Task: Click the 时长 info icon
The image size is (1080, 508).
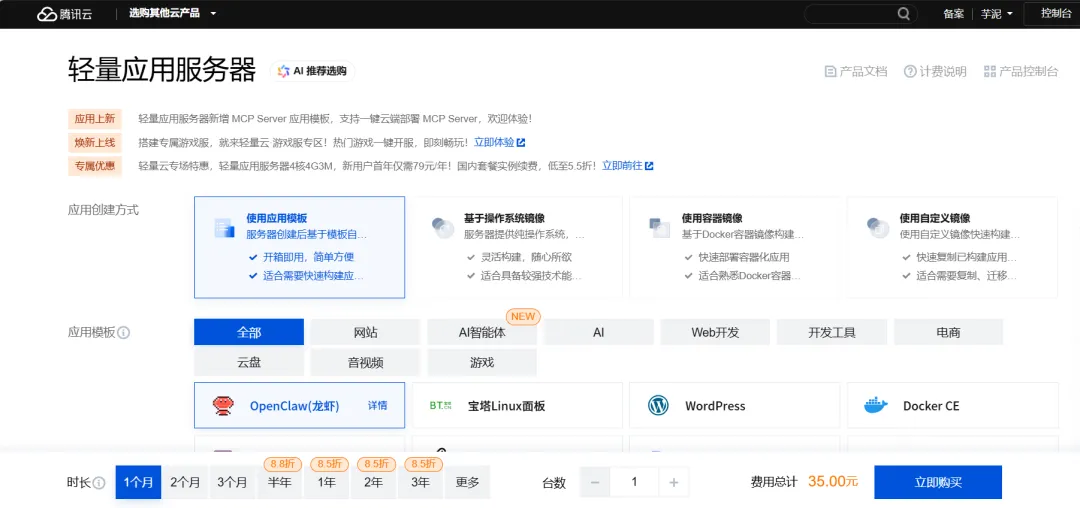Action: click(x=99, y=483)
